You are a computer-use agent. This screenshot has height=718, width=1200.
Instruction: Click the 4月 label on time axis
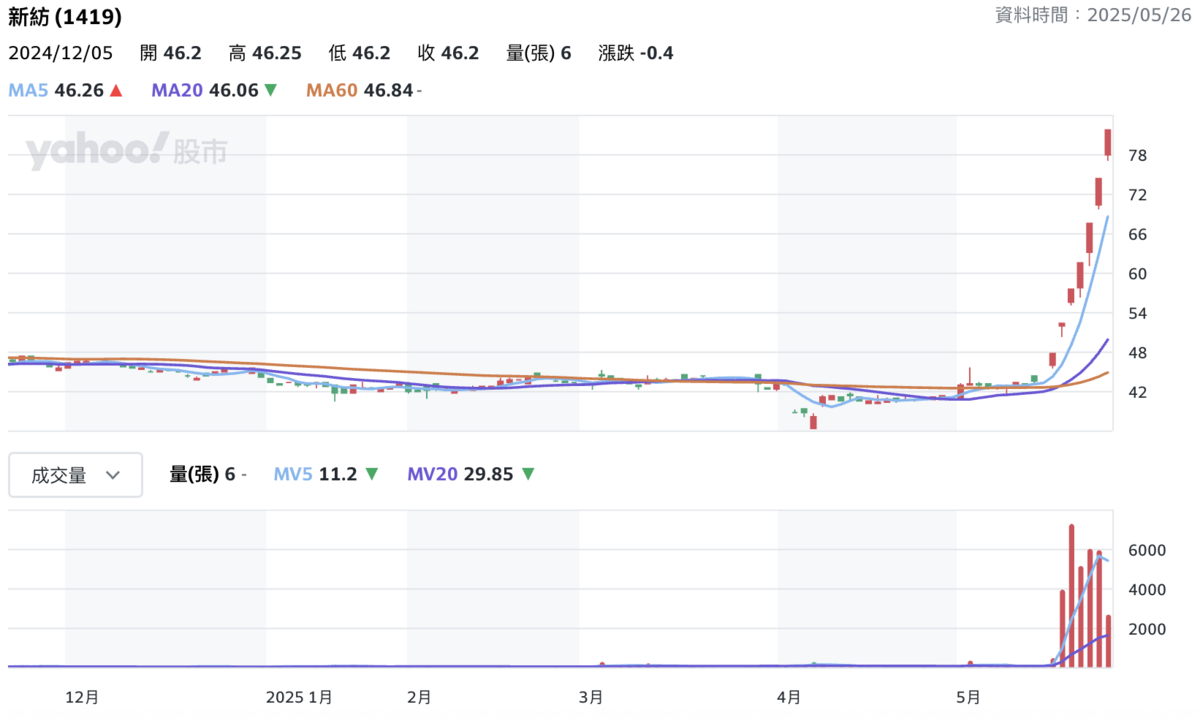(789, 696)
